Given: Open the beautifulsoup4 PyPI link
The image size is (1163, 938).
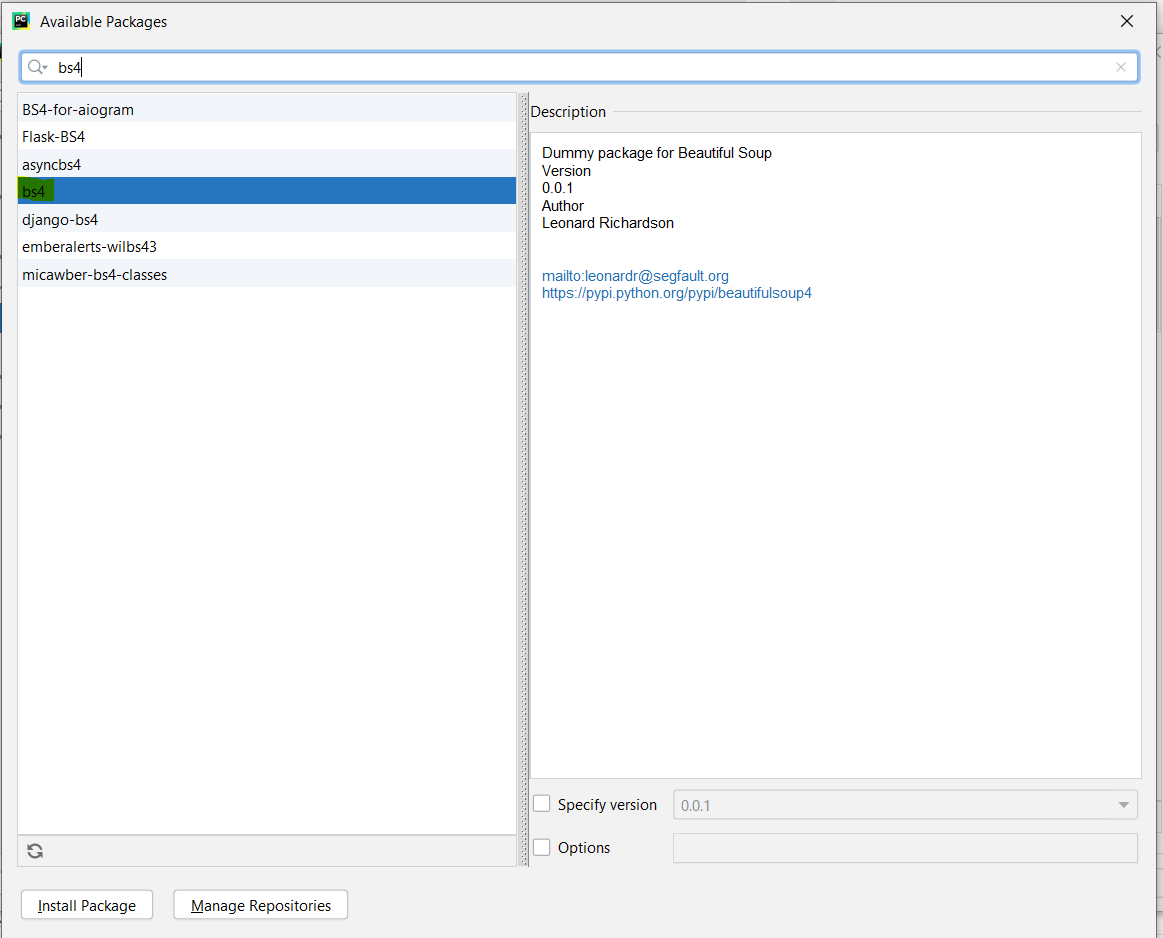Looking at the screenshot, I should [677, 292].
